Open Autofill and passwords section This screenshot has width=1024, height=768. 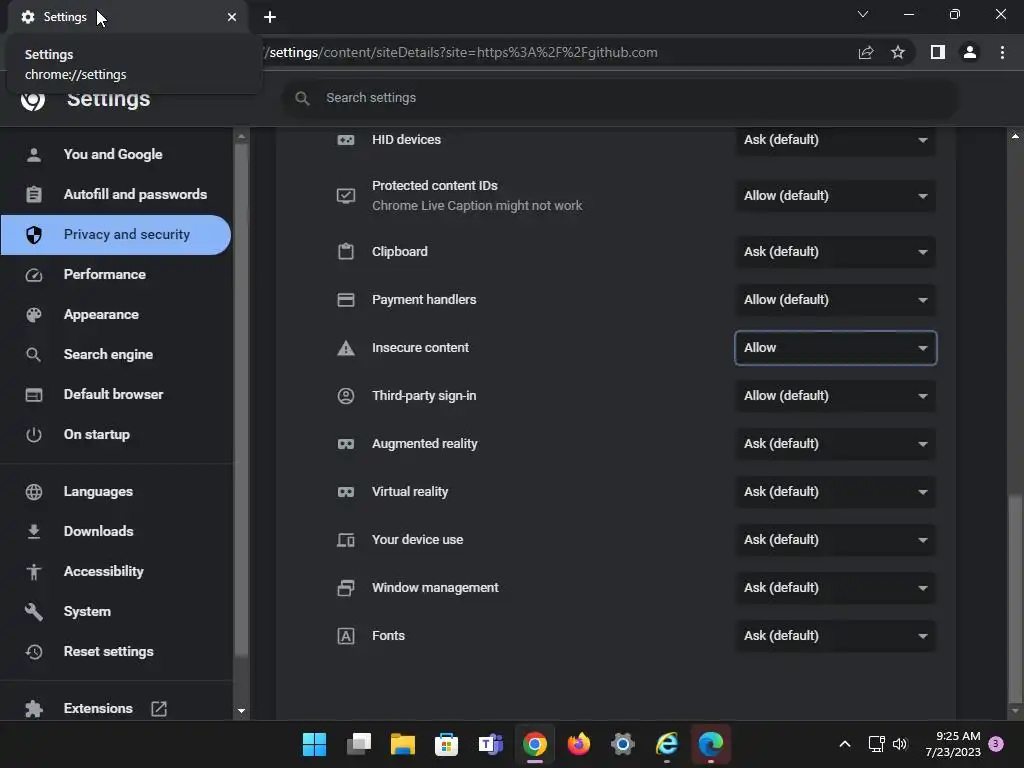point(116,195)
